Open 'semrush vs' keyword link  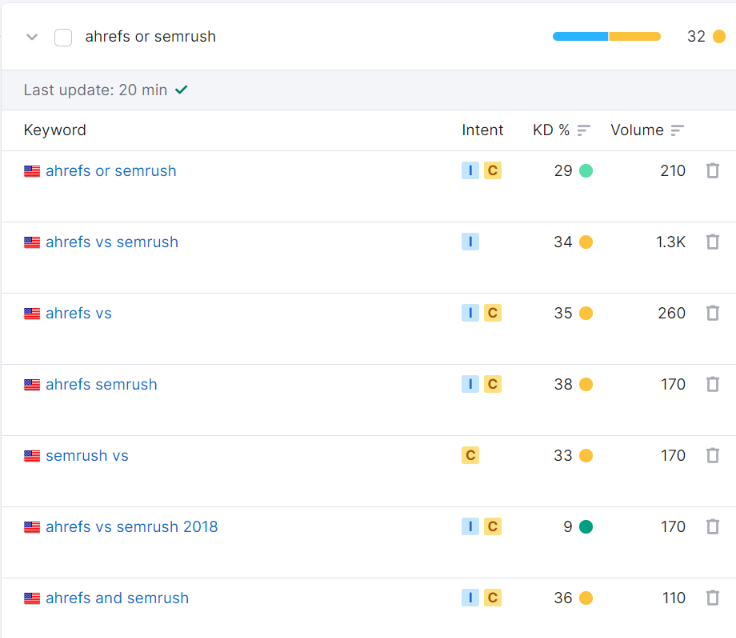click(87, 455)
